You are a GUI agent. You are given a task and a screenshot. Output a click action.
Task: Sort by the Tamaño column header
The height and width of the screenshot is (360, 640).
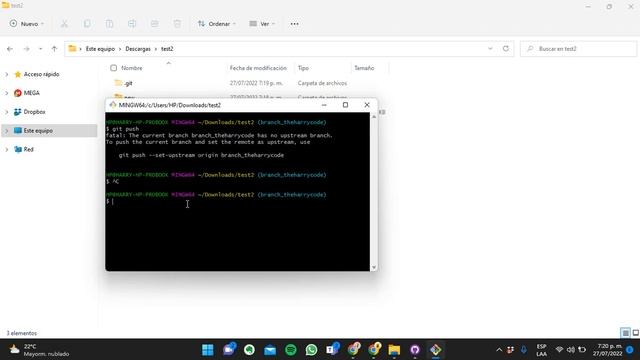364,68
